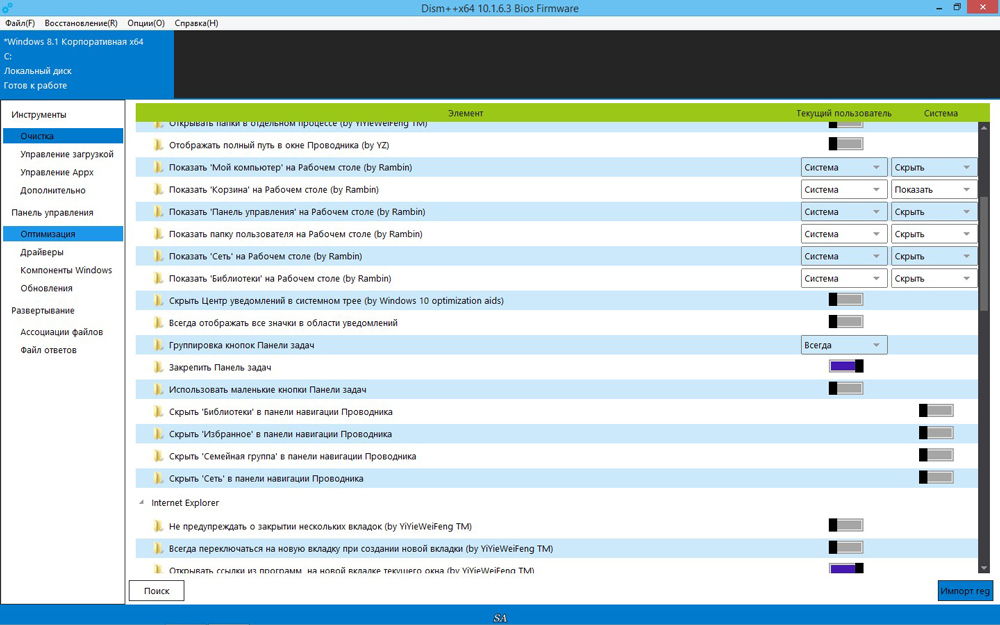Click folder icon for 'Не предупреждать о закрытии вкладок'
Viewport: 1000px width, 625px height.
(158, 526)
